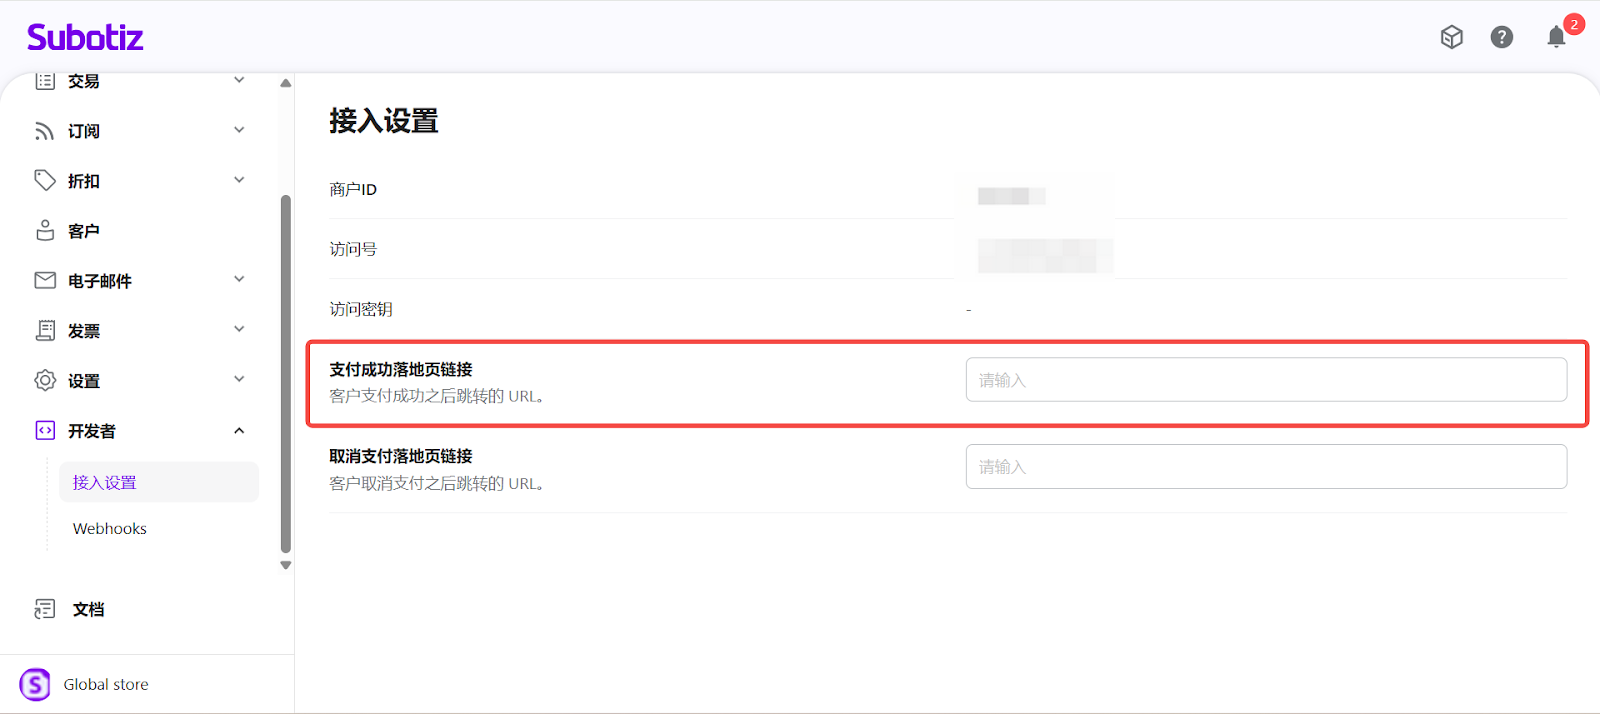Open the notifications bell

tap(1556, 38)
